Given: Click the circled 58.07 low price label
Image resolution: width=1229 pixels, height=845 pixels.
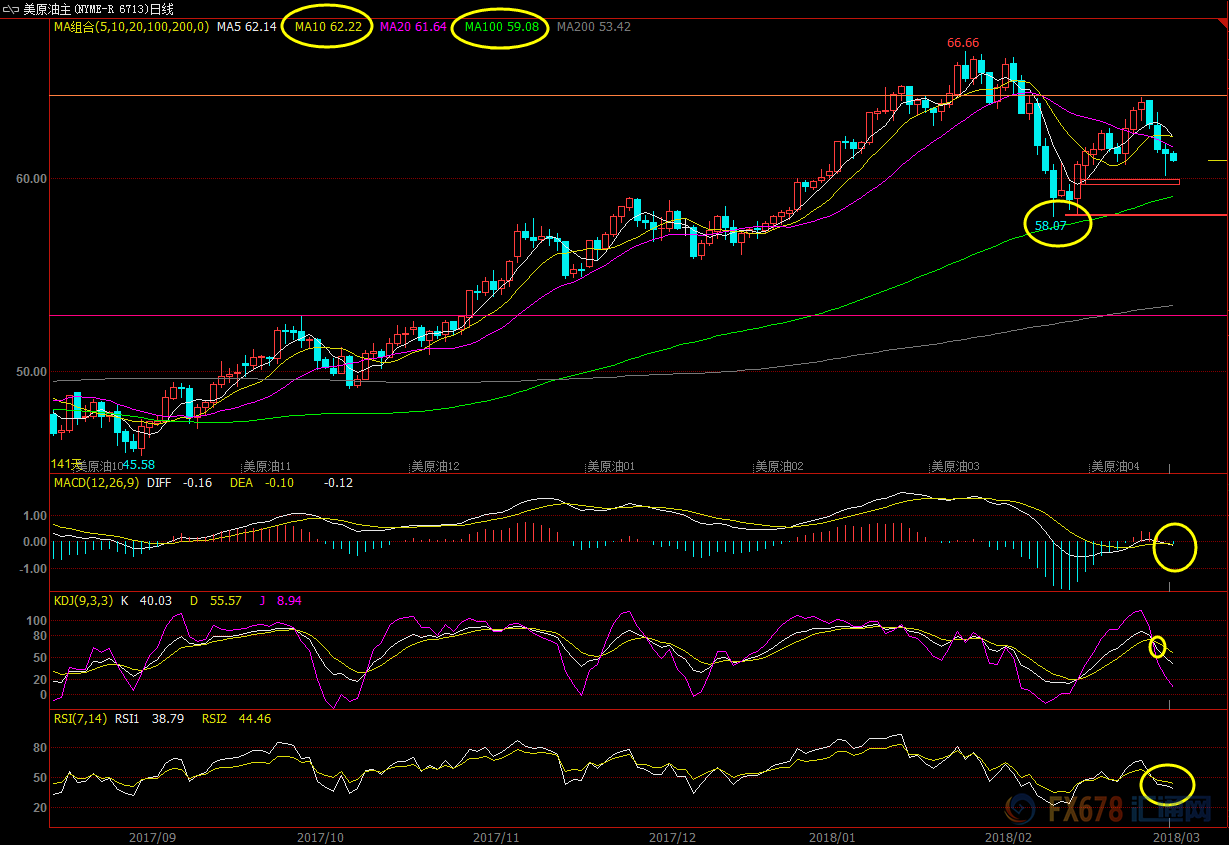Looking at the screenshot, I should pyautogui.click(x=1050, y=226).
